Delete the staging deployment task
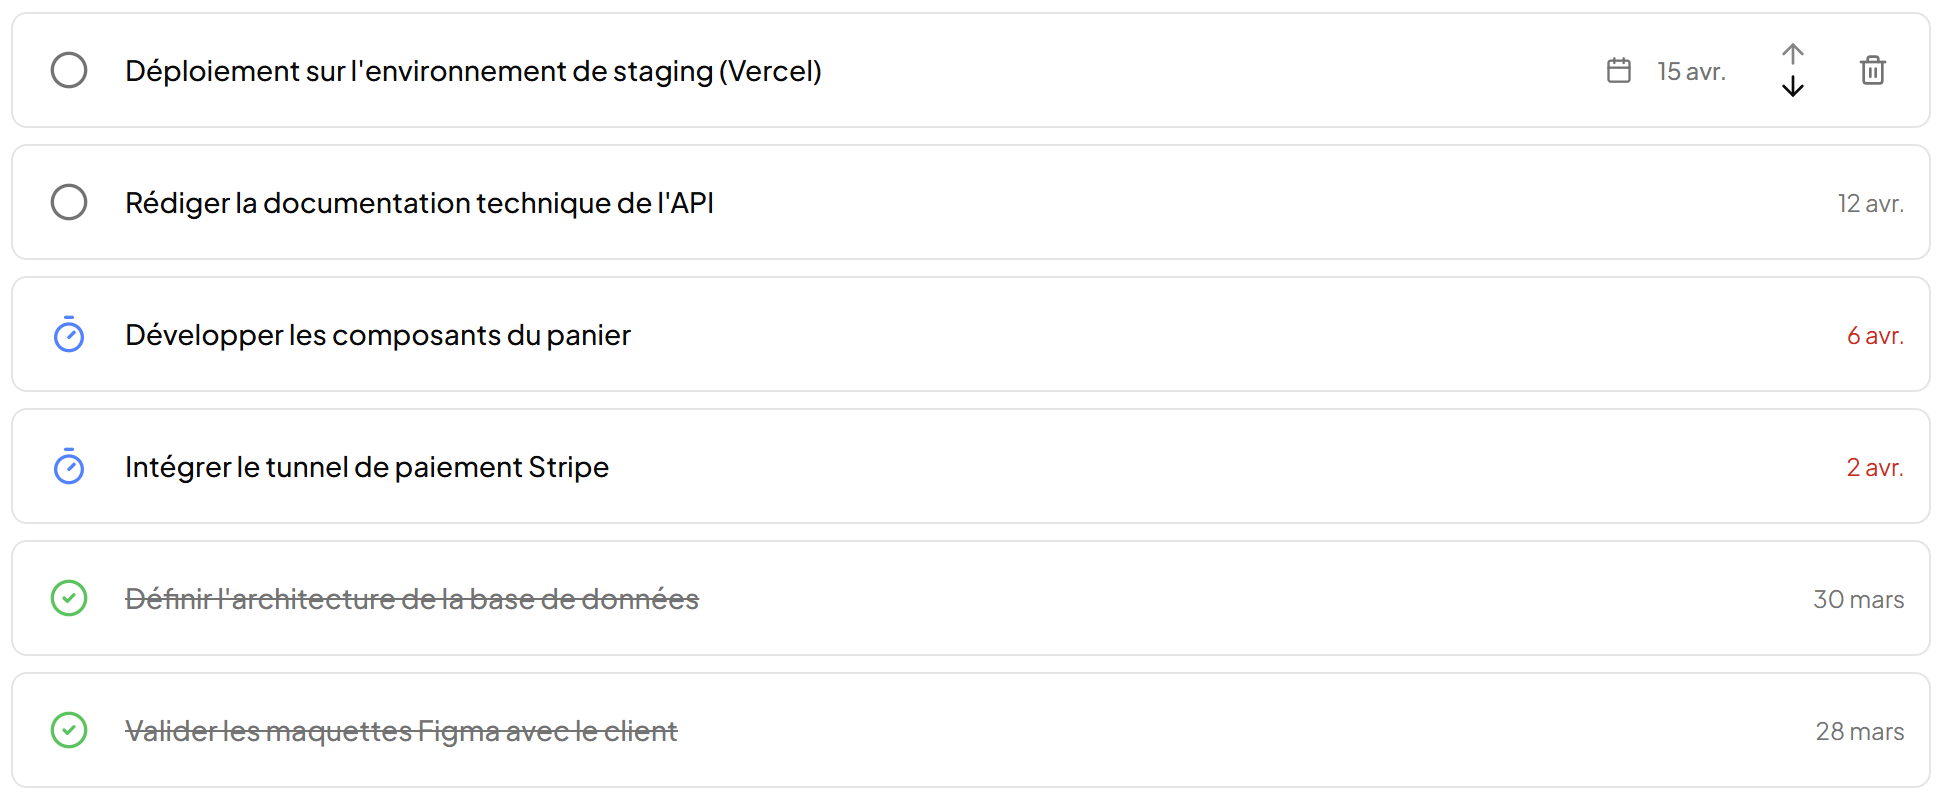Screen dimensions: 1944x795 click(1872, 70)
